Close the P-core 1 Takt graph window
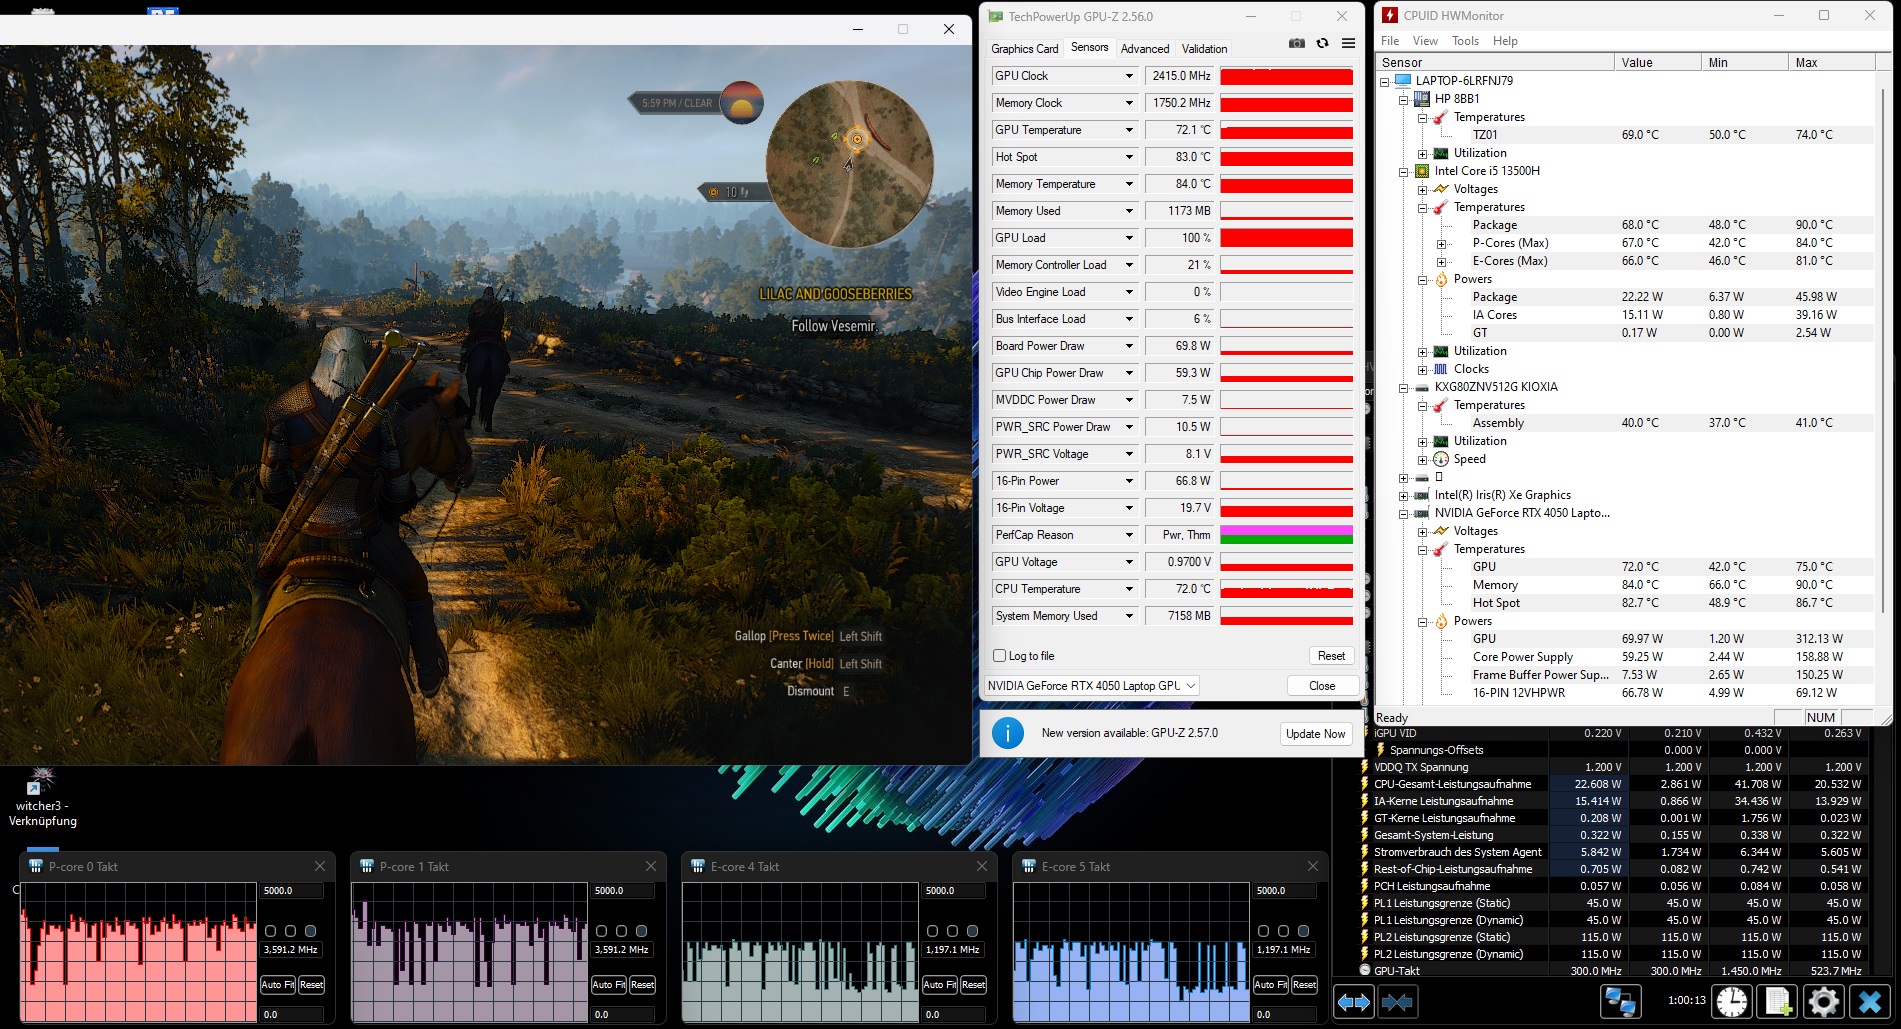 (651, 866)
